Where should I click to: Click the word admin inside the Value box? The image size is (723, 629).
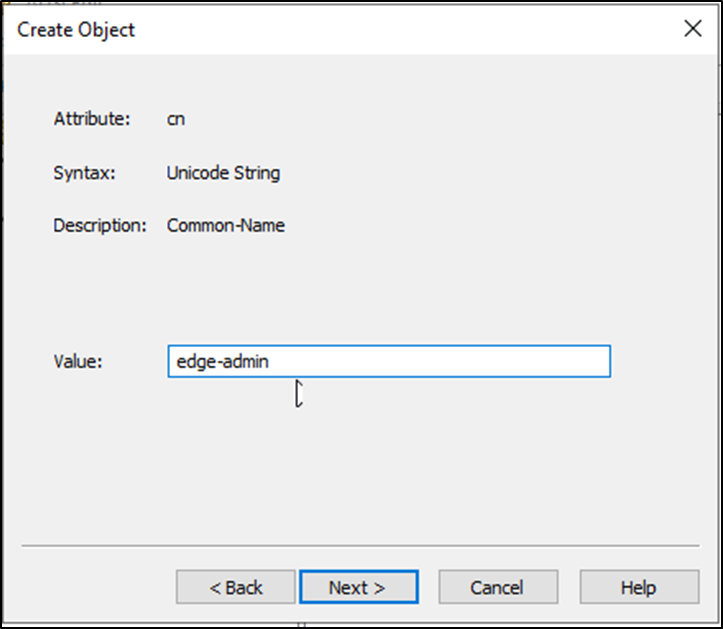(243, 362)
